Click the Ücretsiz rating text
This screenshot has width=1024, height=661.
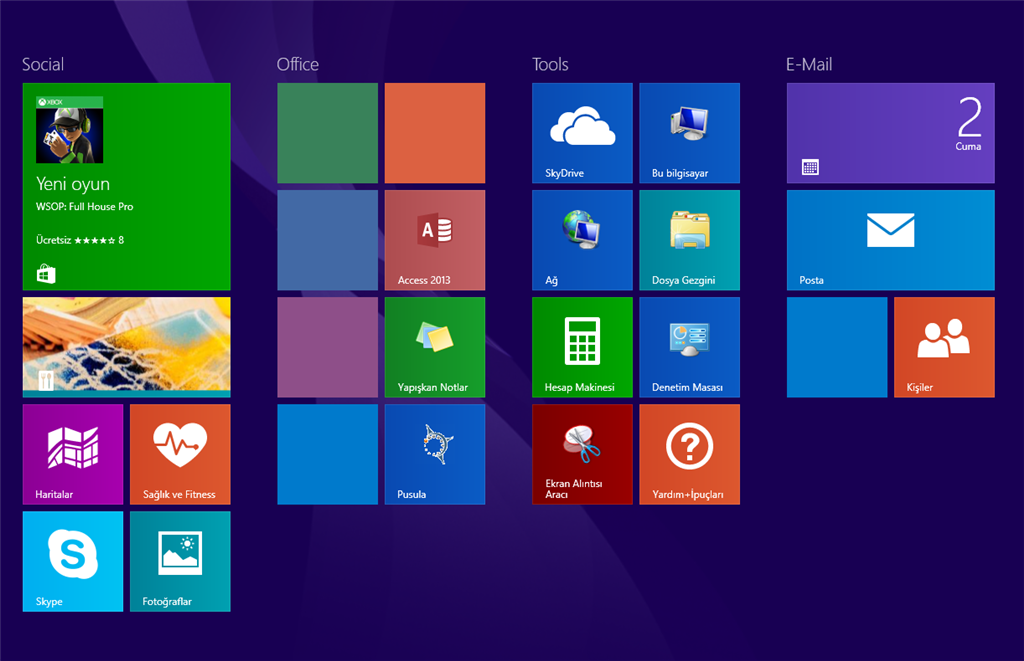tap(80, 240)
